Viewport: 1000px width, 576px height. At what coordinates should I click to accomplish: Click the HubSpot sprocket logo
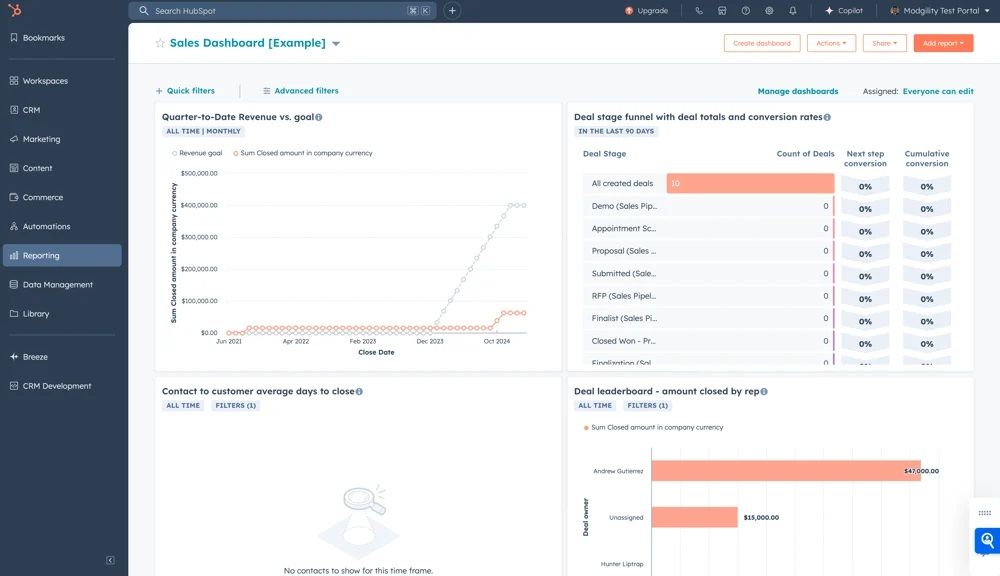[x=14, y=10]
